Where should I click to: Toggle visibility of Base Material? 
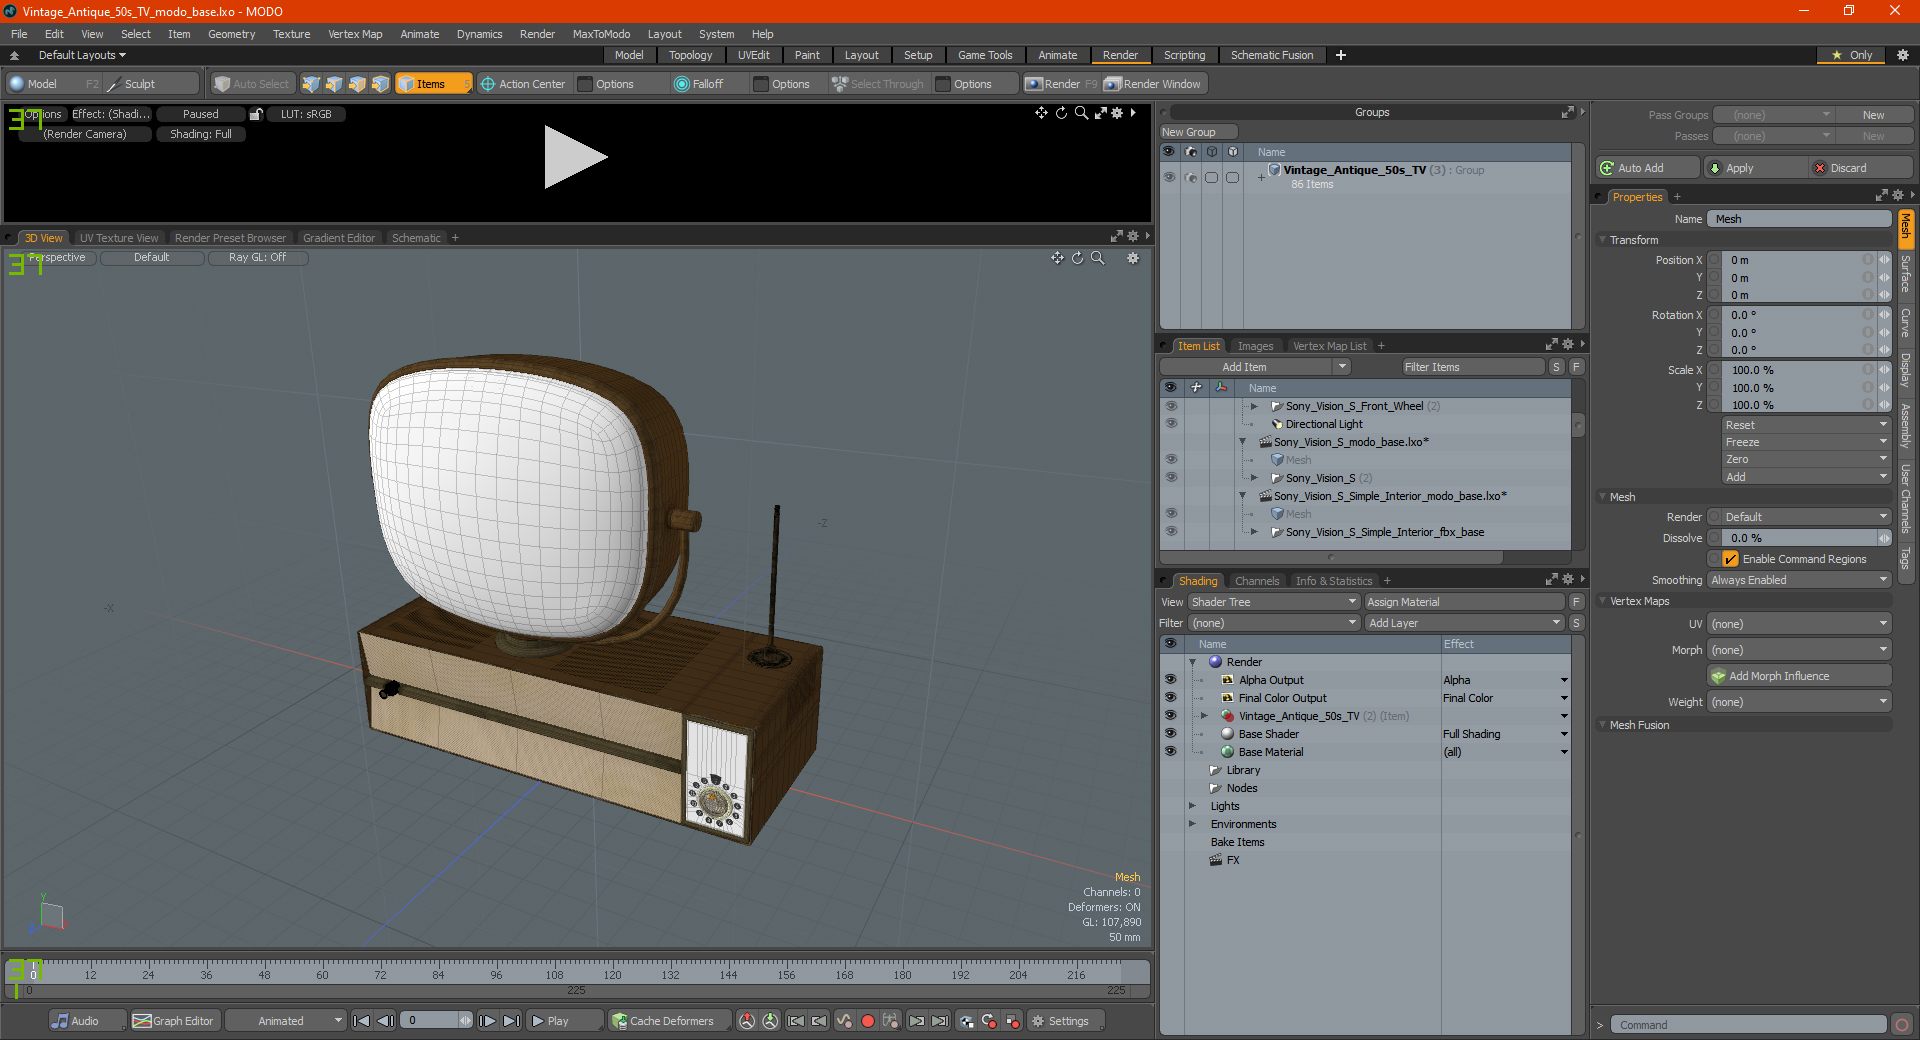pos(1170,752)
